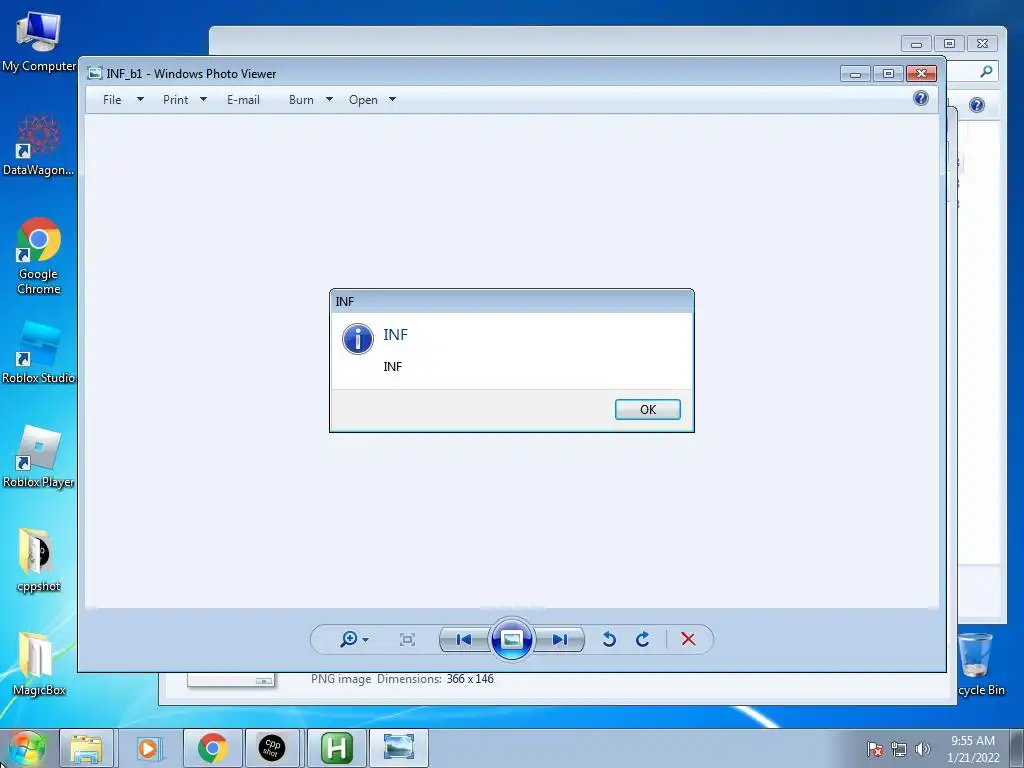Open the Recycle Bin
The image size is (1024, 768).
980,664
